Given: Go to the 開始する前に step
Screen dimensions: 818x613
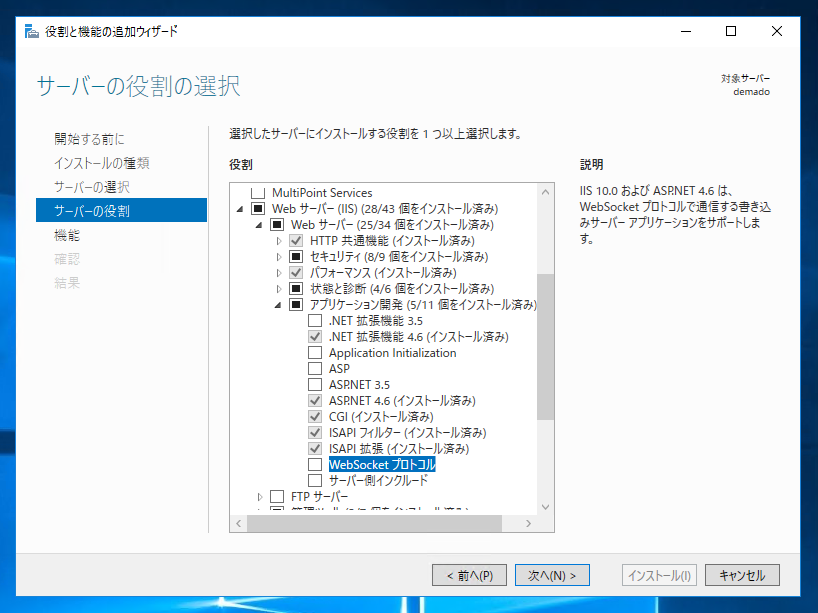Looking at the screenshot, I should click(x=89, y=139).
